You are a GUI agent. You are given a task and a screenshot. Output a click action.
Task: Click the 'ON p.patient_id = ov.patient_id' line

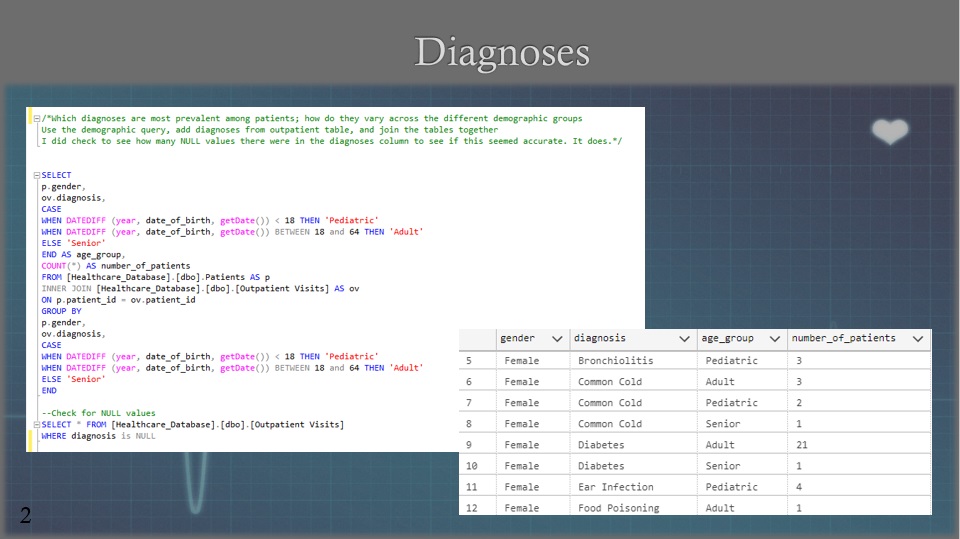(x=118, y=300)
